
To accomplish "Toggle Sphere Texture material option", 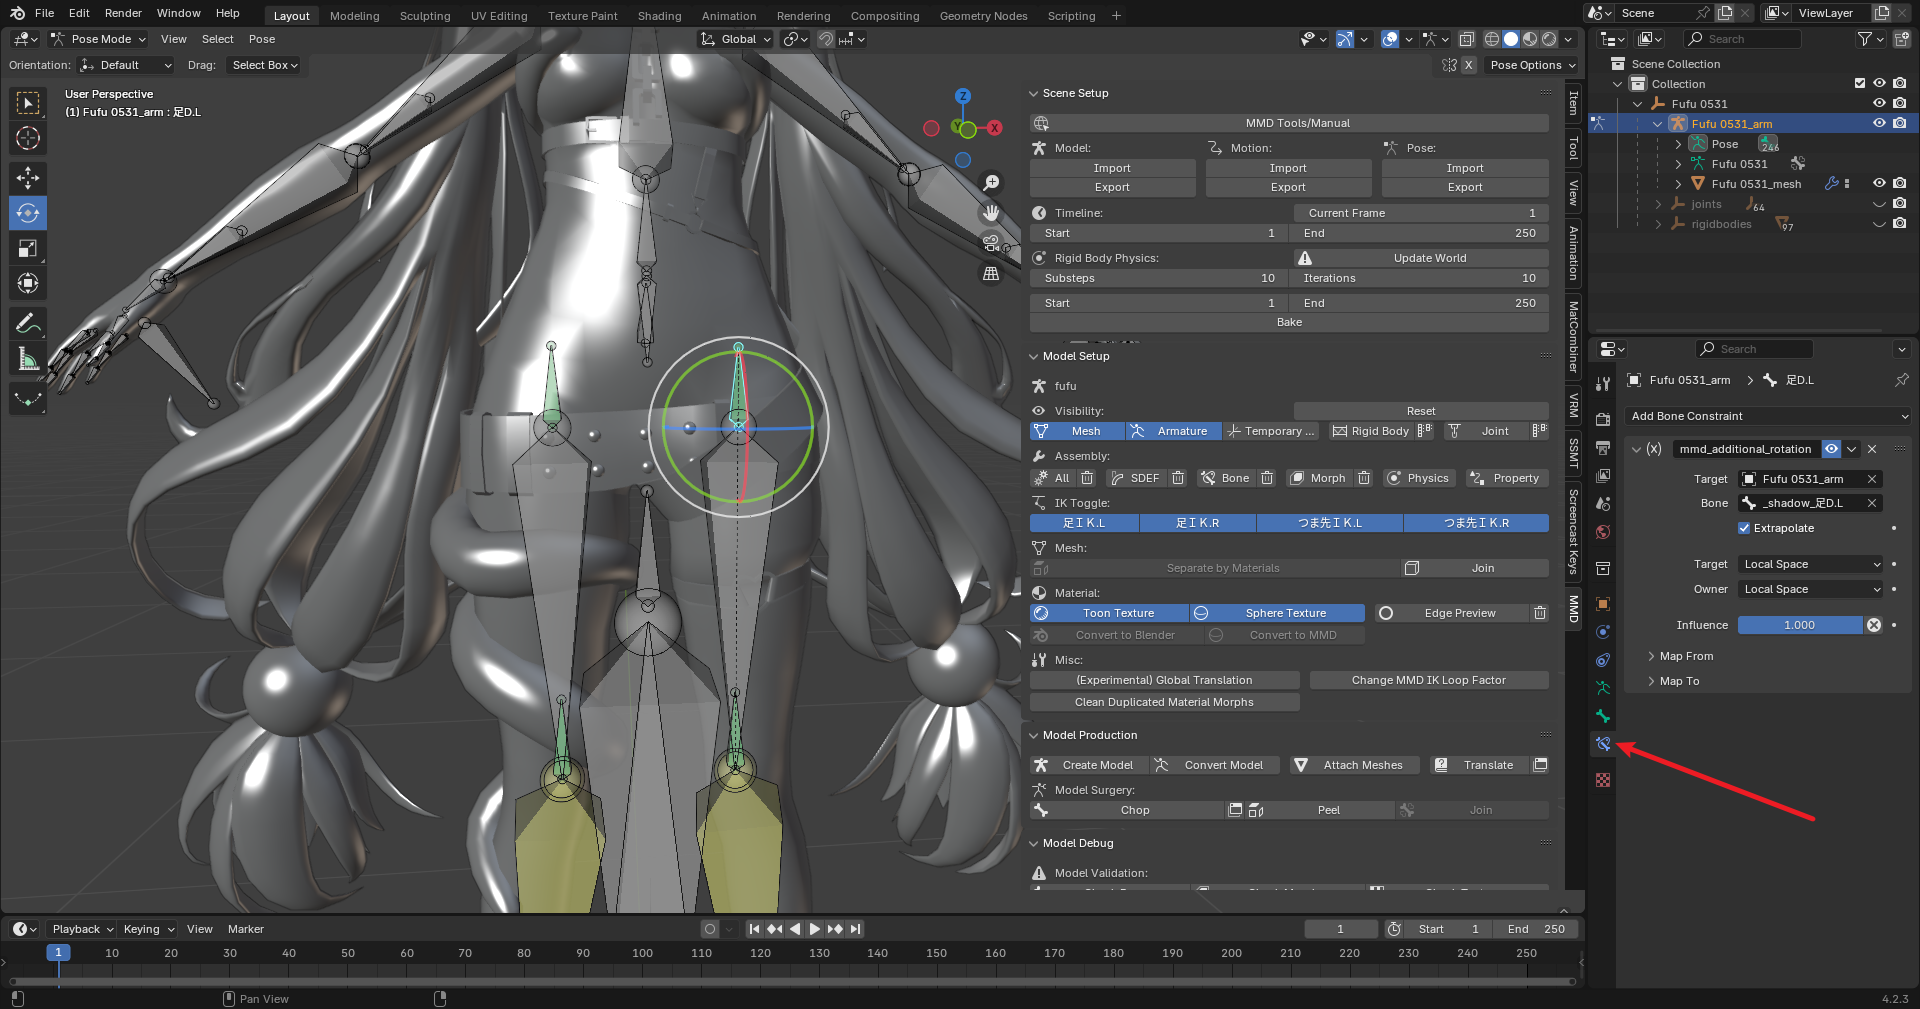I will click(x=1277, y=613).
